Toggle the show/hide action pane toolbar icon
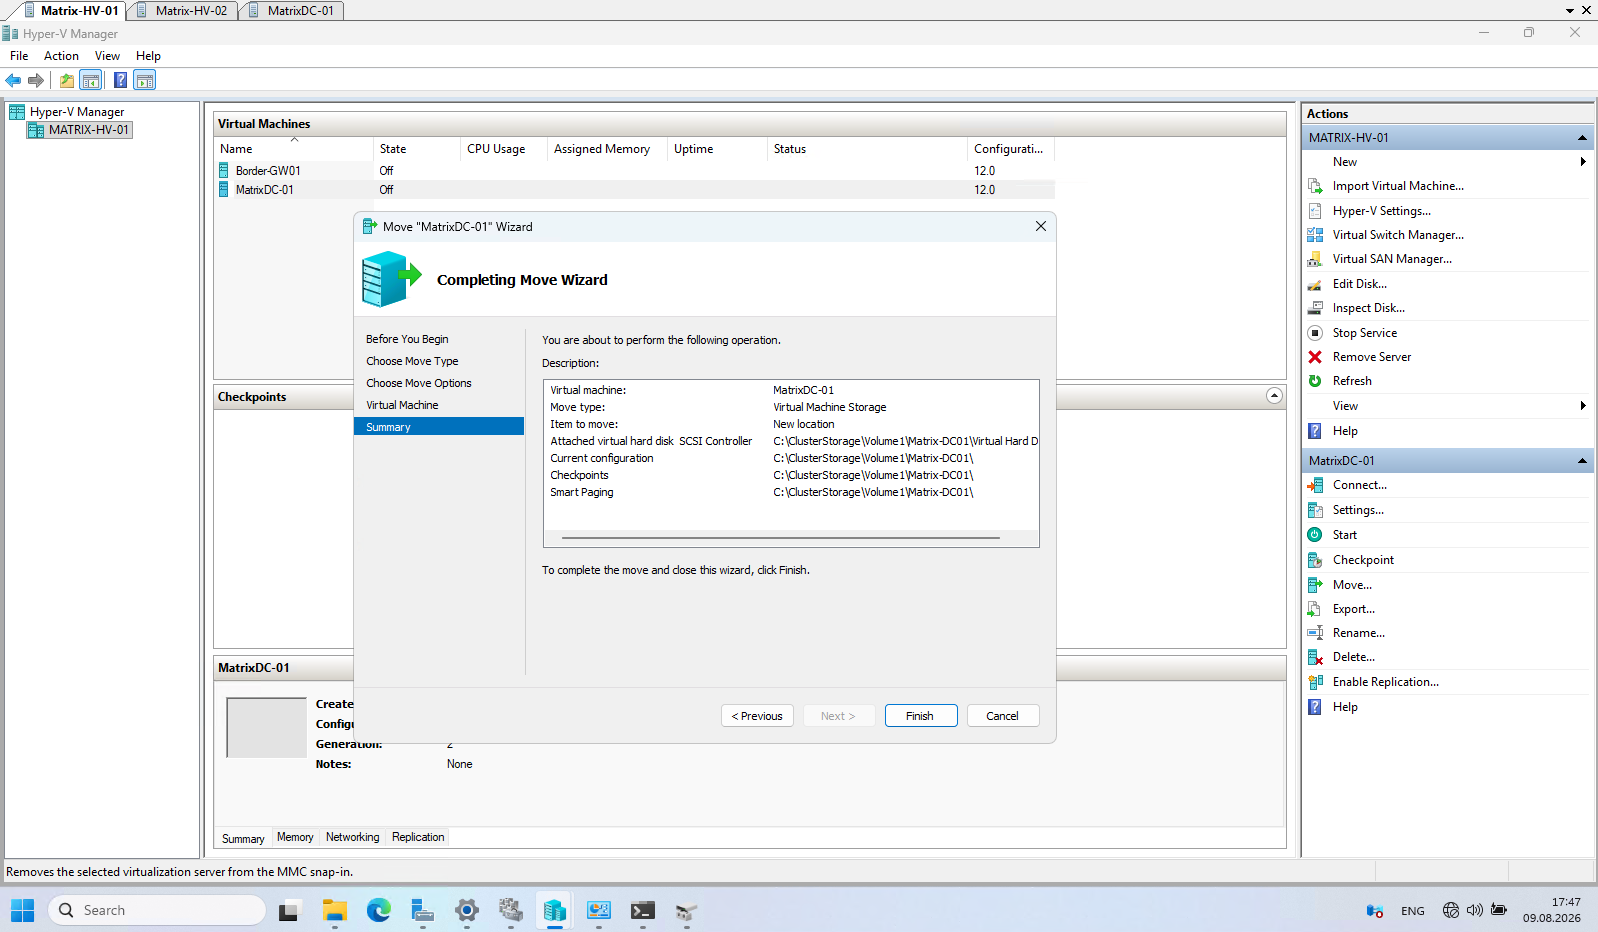 coord(145,80)
